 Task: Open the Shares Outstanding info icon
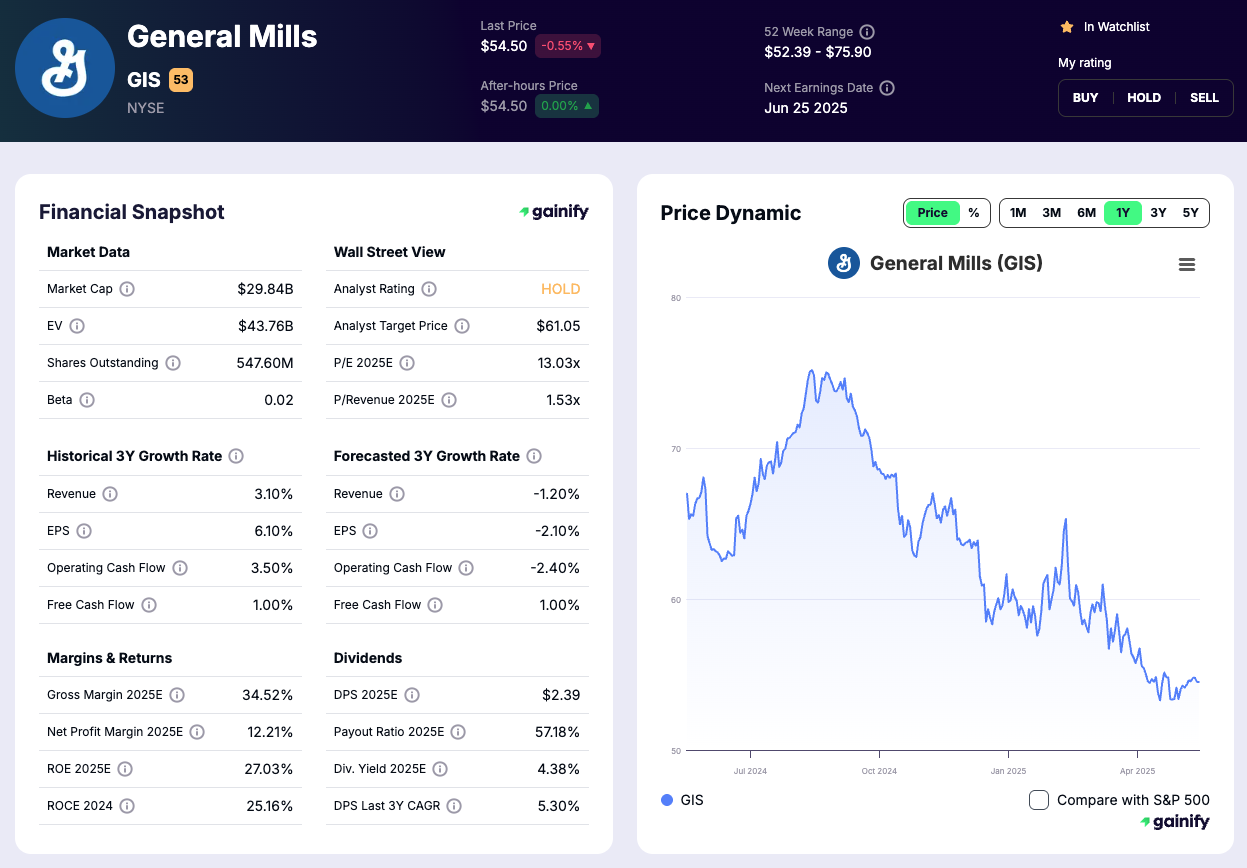point(173,363)
